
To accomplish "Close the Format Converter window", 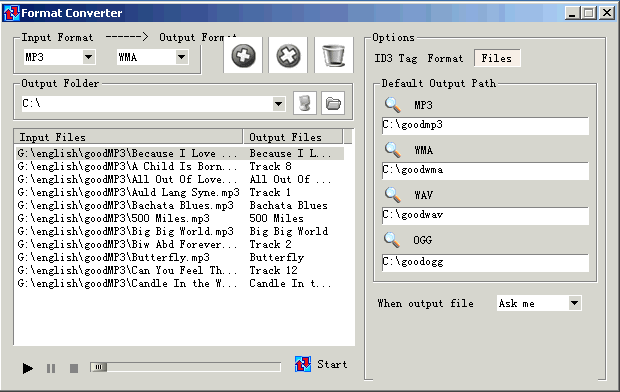I will click(607, 13).
